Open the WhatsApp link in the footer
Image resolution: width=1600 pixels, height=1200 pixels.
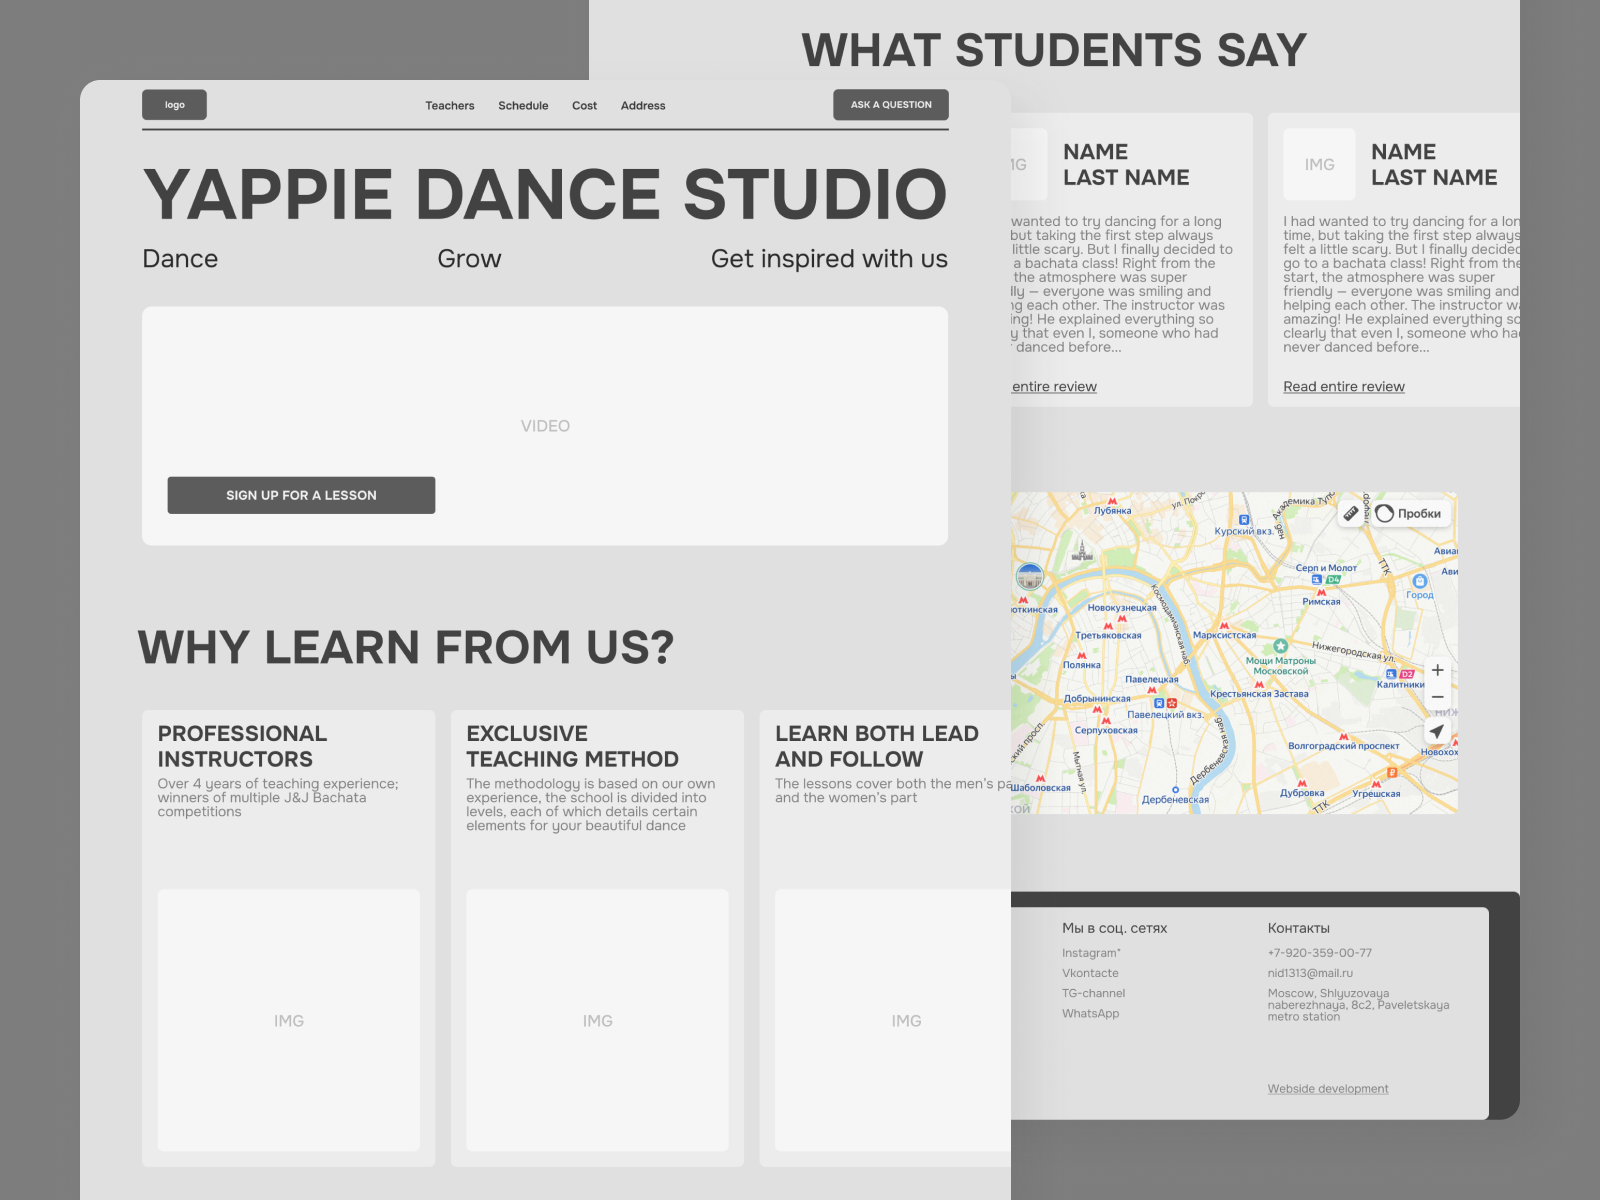click(1091, 1013)
